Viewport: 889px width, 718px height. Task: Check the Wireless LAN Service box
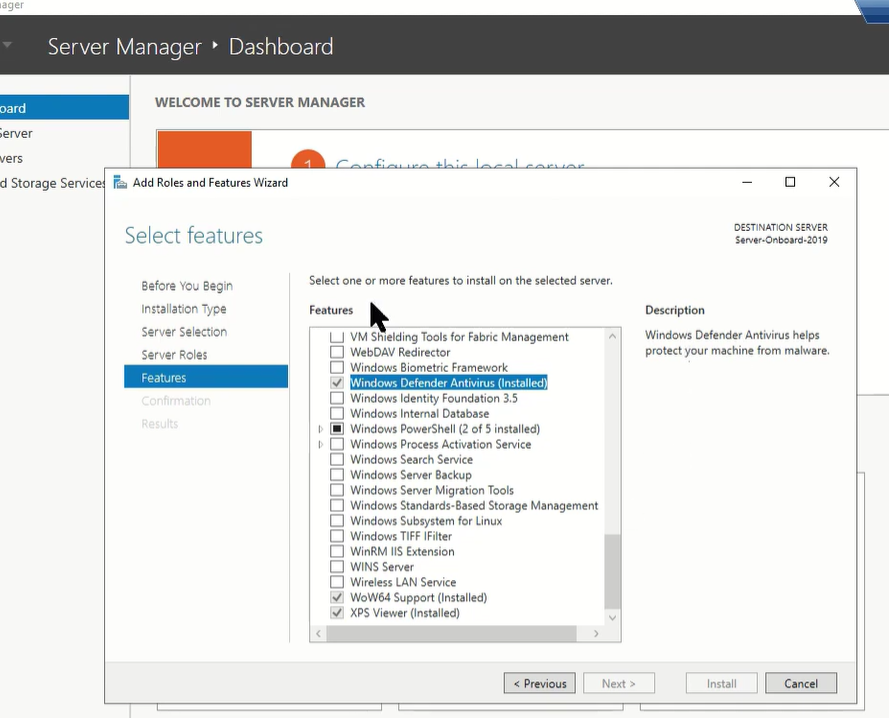[x=337, y=582]
